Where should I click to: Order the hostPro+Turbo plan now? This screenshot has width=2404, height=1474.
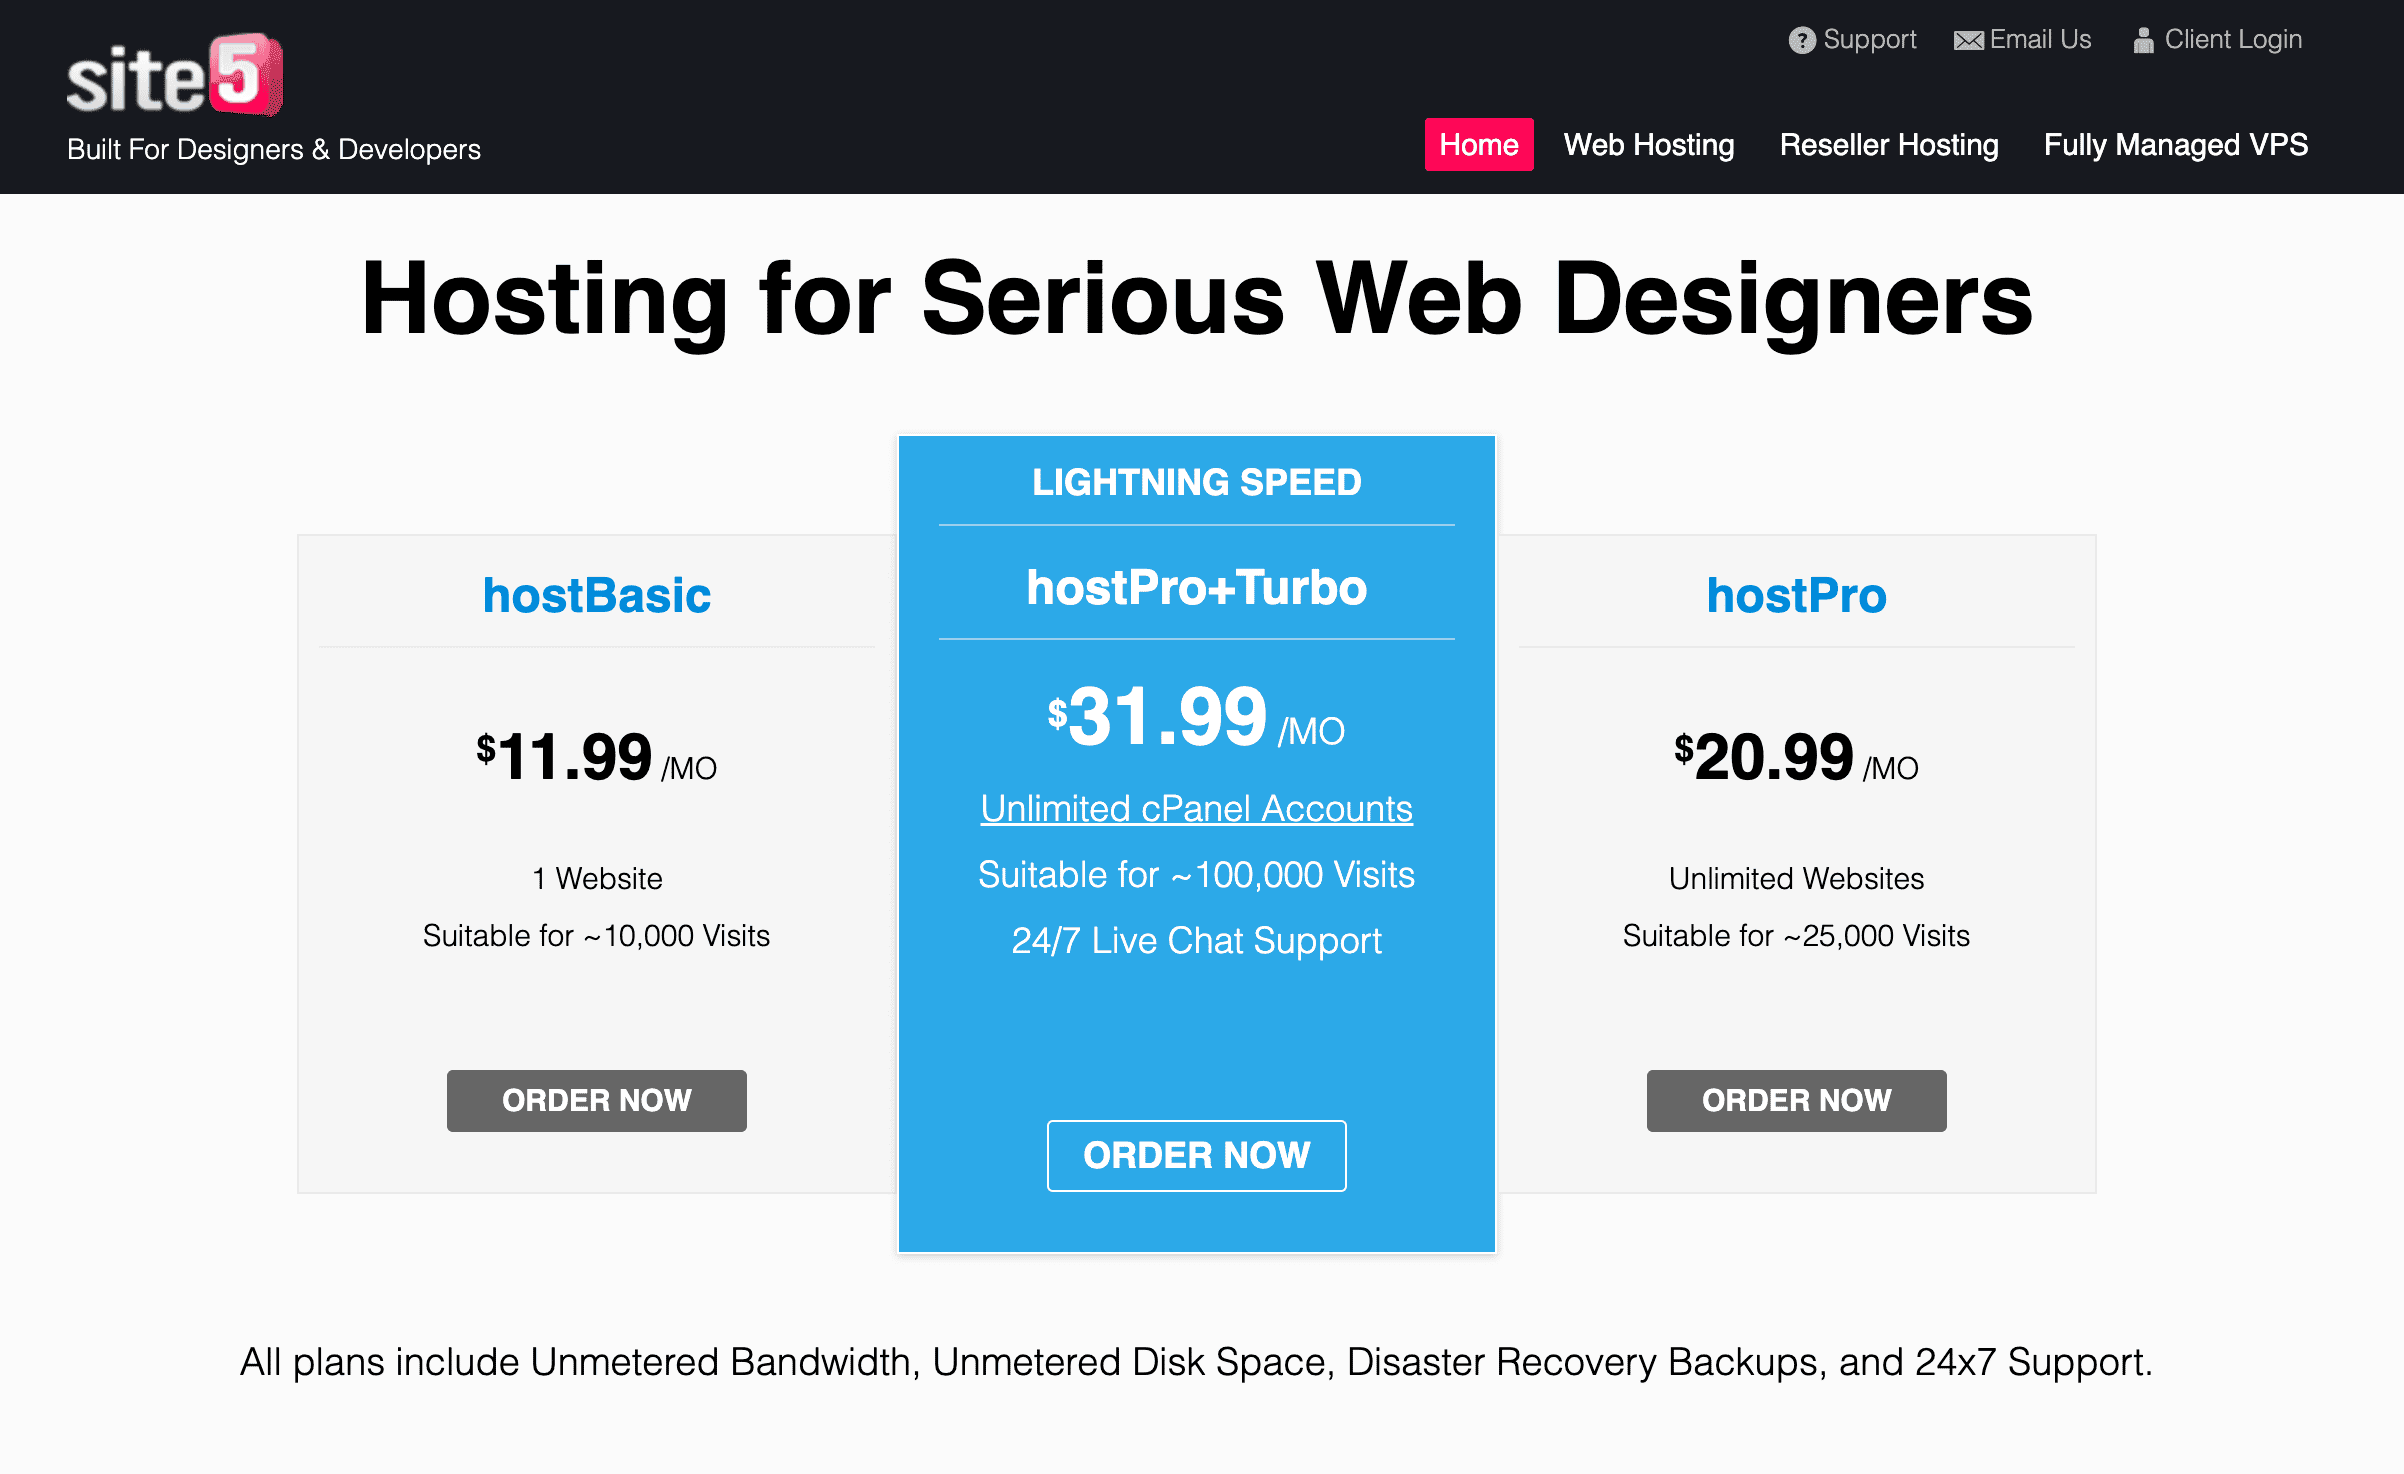tap(1196, 1155)
